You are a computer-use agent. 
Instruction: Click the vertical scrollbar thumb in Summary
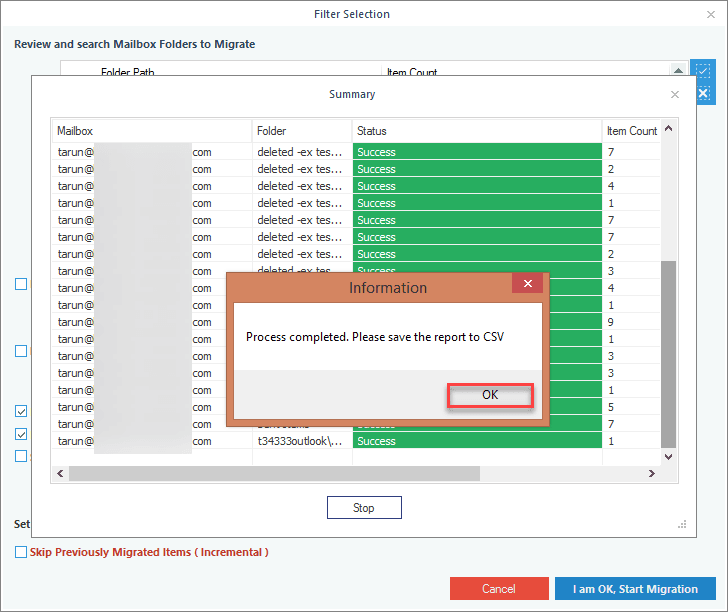(x=669, y=354)
